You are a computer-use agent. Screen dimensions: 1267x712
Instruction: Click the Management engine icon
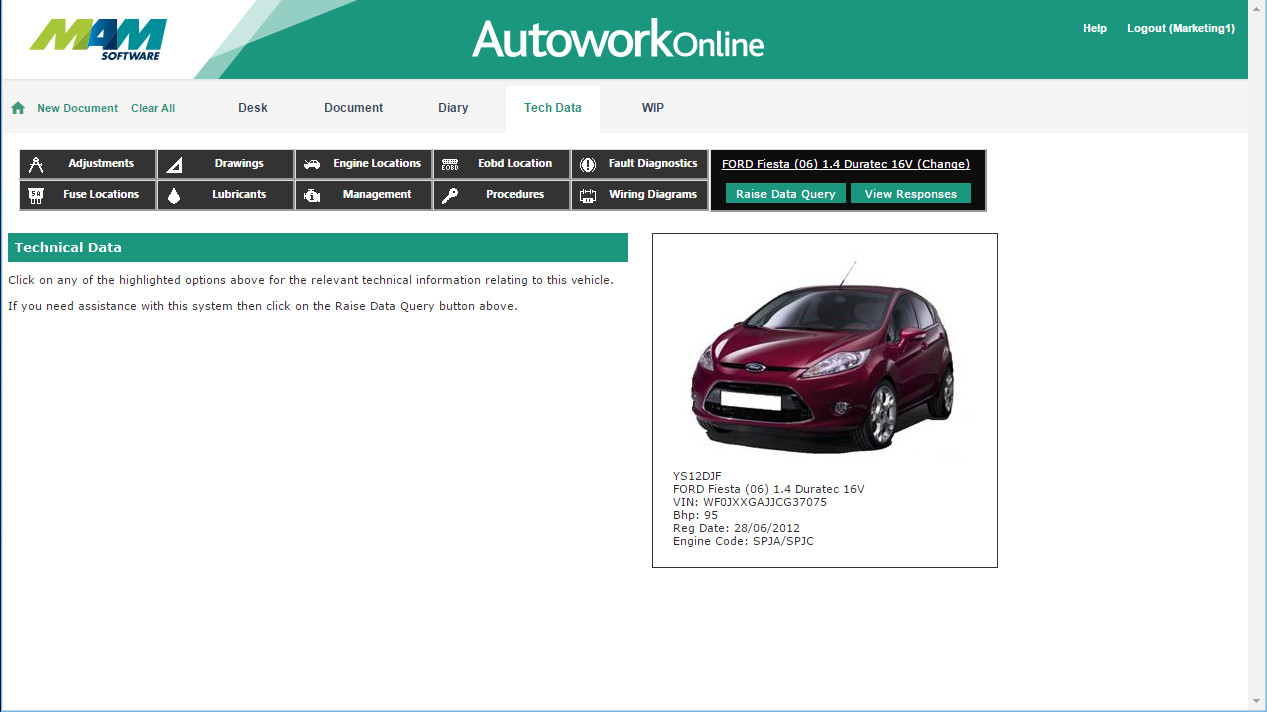(312, 196)
